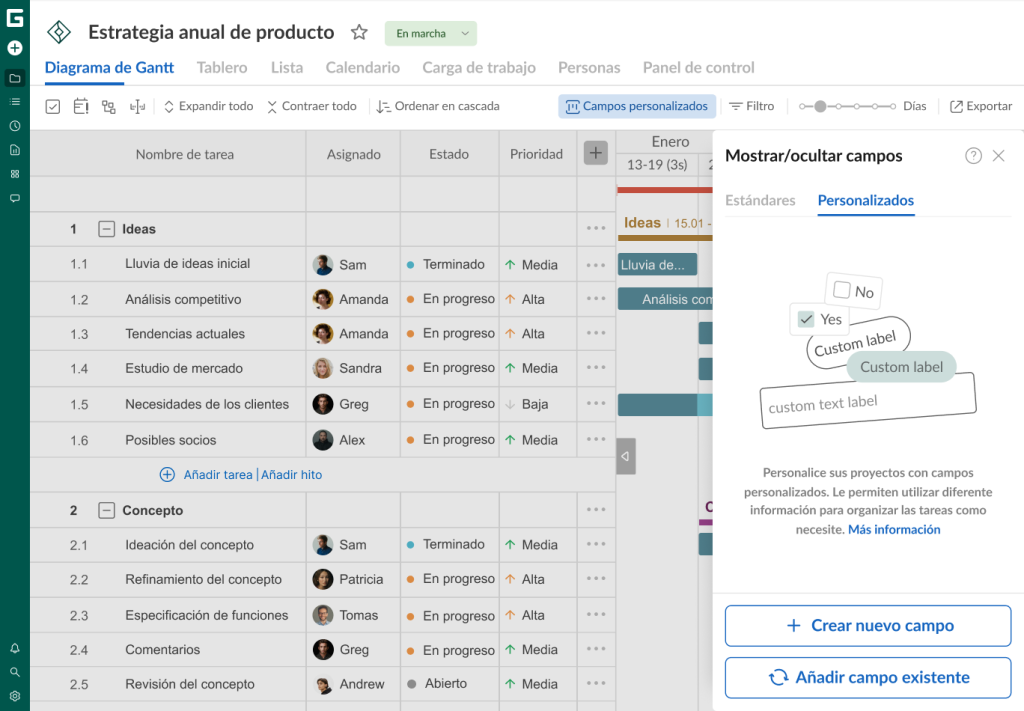Add a column with the plus icon

(596, 153)
